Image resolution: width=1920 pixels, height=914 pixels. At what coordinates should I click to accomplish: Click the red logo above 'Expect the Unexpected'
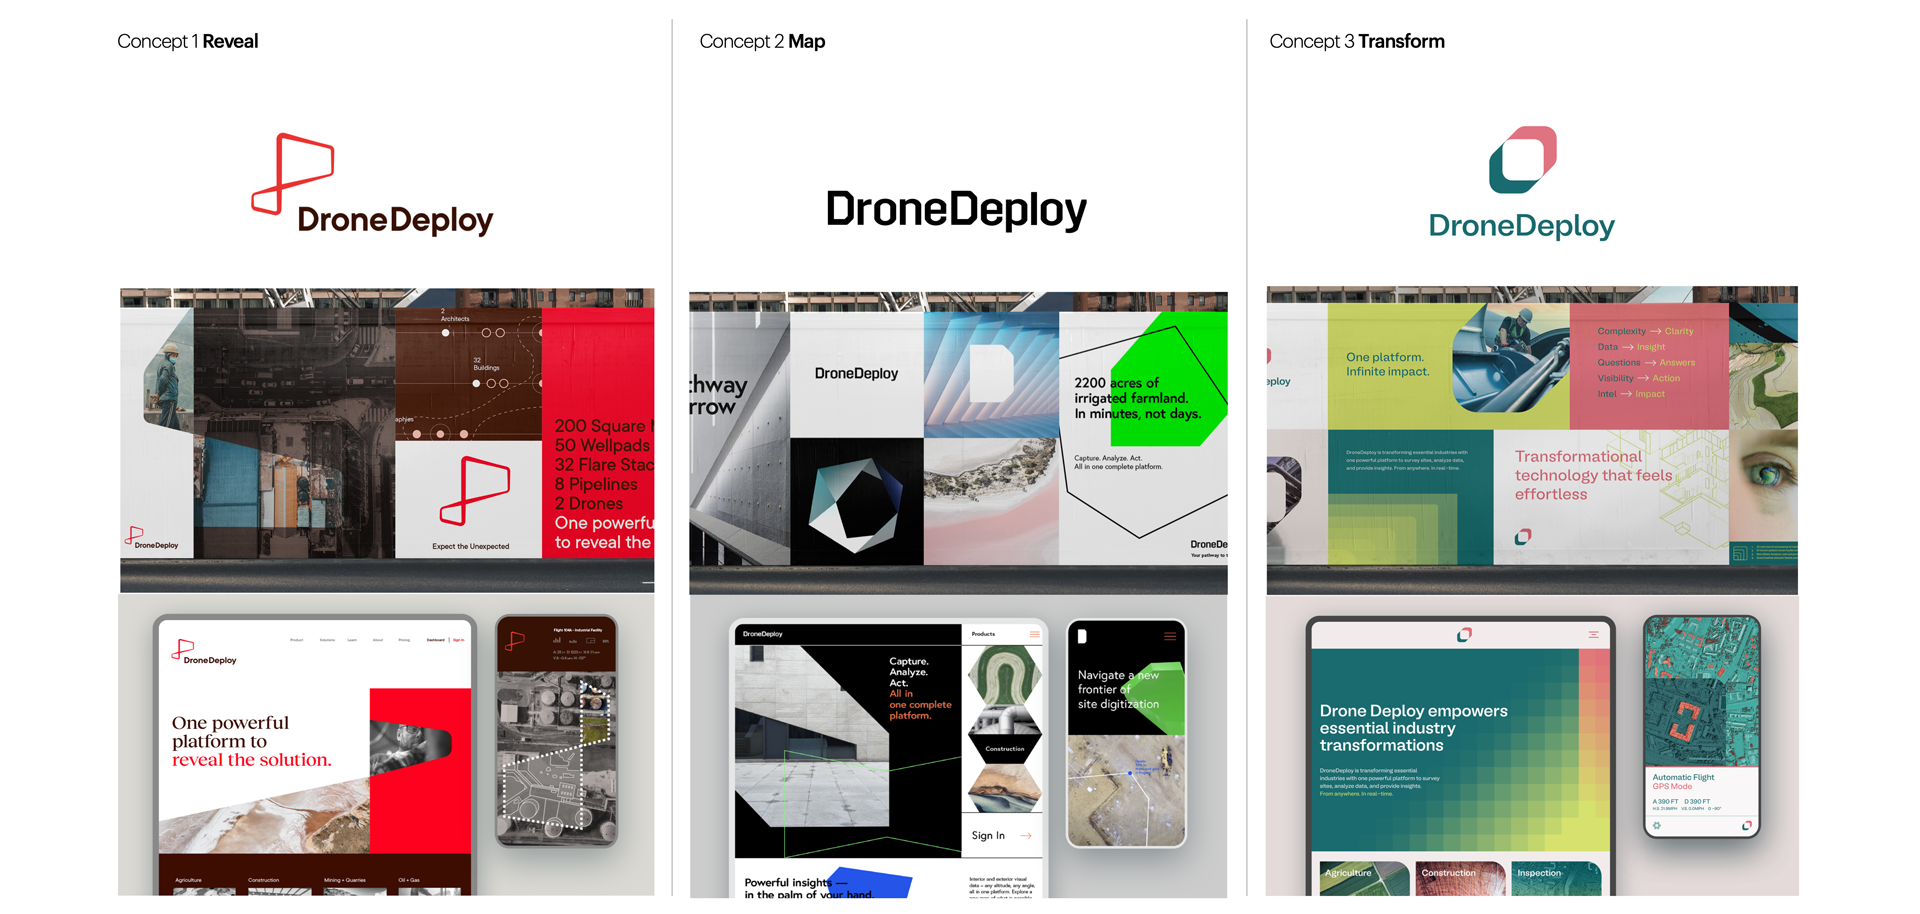(x=475, y=490)
